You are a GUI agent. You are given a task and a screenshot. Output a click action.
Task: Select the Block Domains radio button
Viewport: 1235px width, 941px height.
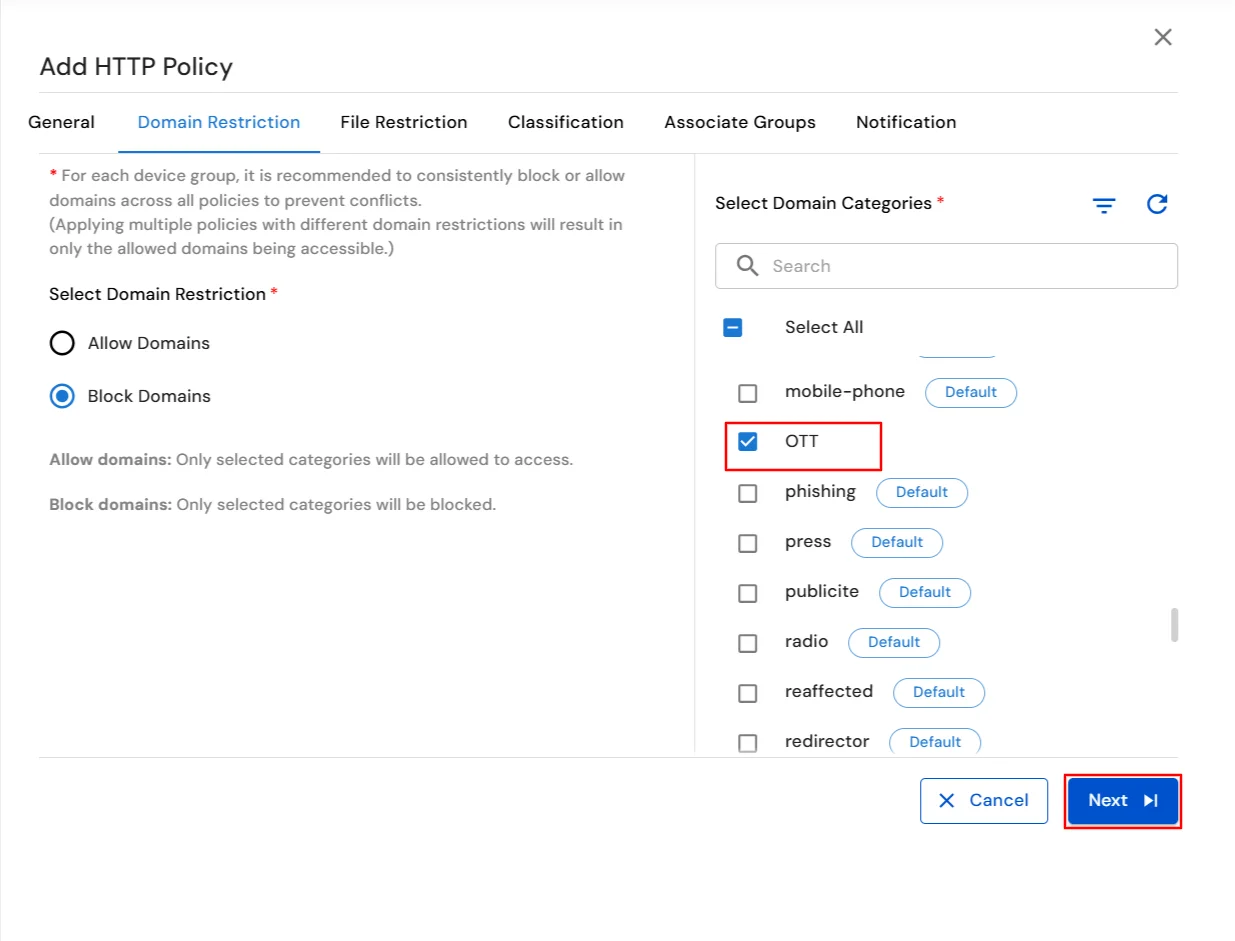point(61,396)
